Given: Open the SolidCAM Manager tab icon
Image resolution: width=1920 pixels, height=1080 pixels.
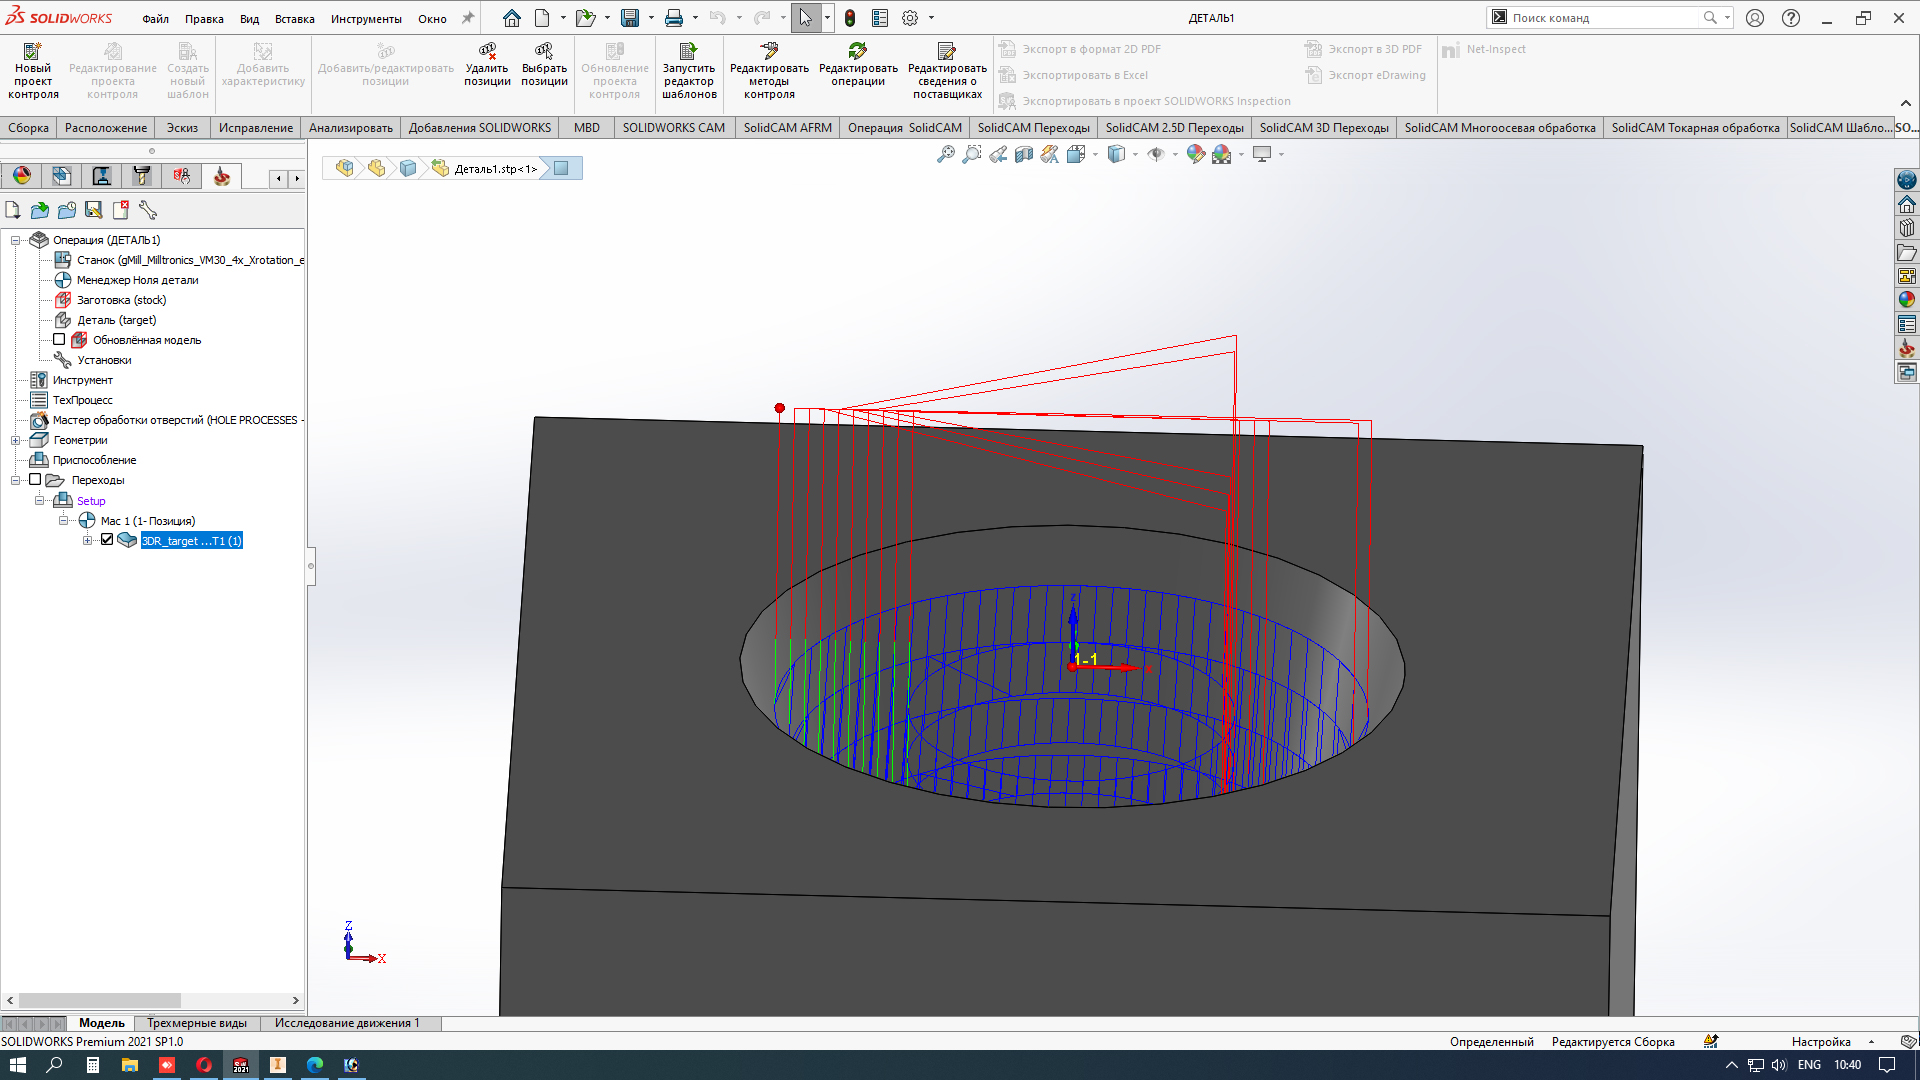Looking at the screenshot, I should (221, 176).
